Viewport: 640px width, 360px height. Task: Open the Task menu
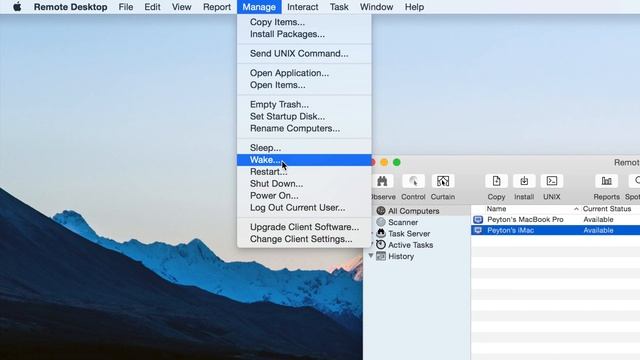(339, 7)
